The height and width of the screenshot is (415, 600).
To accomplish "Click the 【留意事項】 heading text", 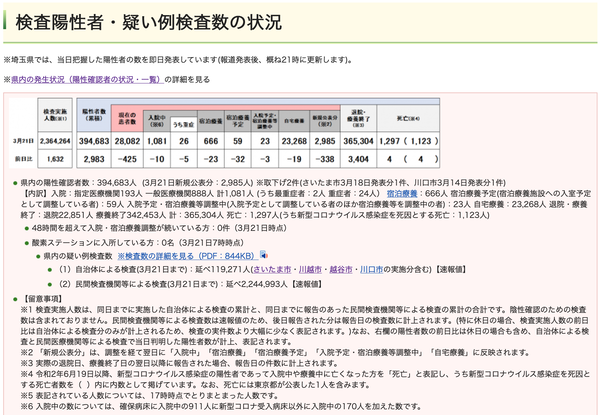I will click(42, 299).
